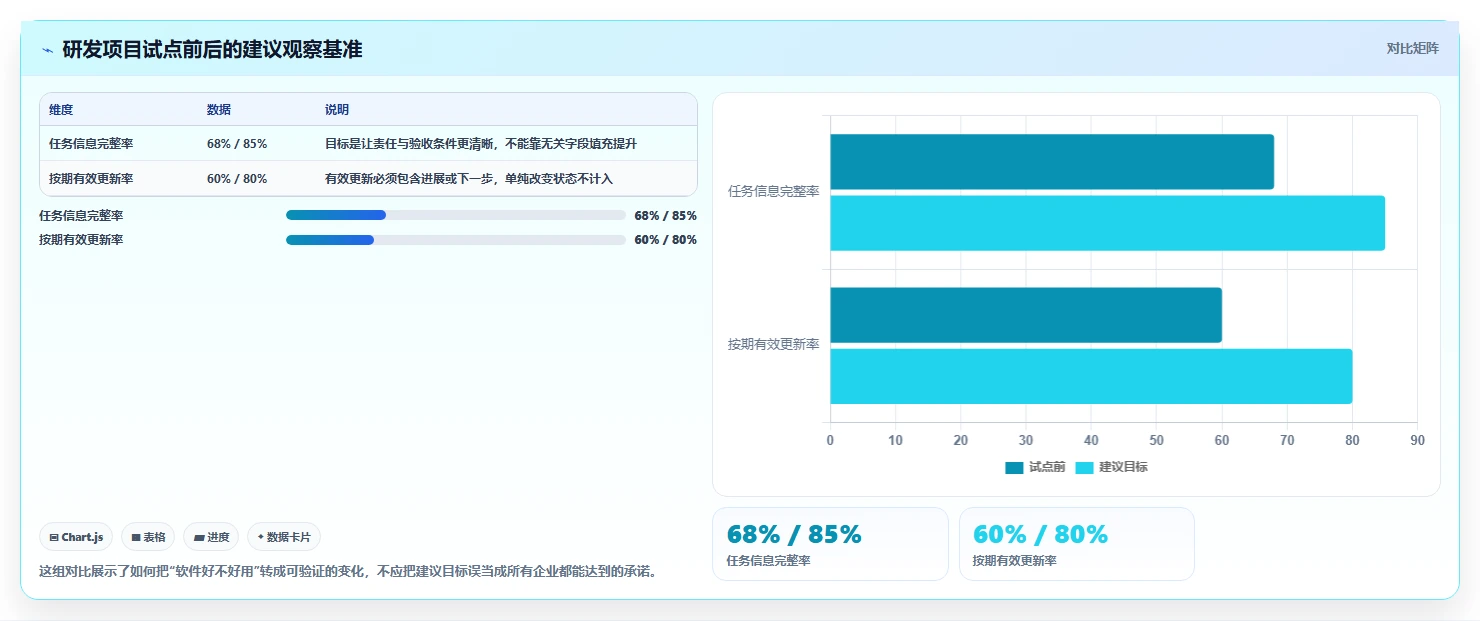This screenshot has height=621, width=1480.
Task: Click the chart y-axis label 任务信息完整率
Action: click(x=774, y=191)
